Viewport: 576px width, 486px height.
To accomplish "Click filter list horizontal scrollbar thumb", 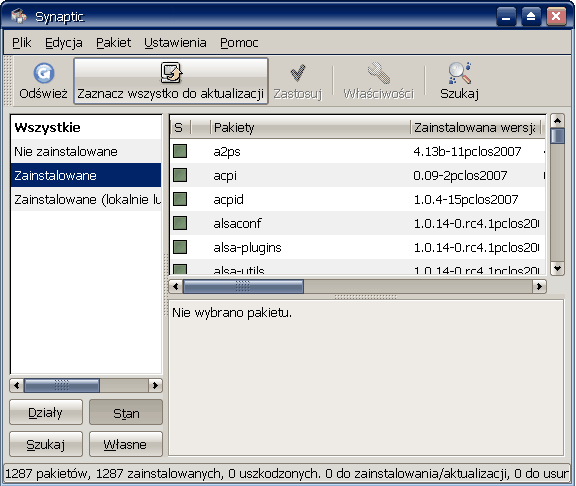I will [x=62, y=385].
